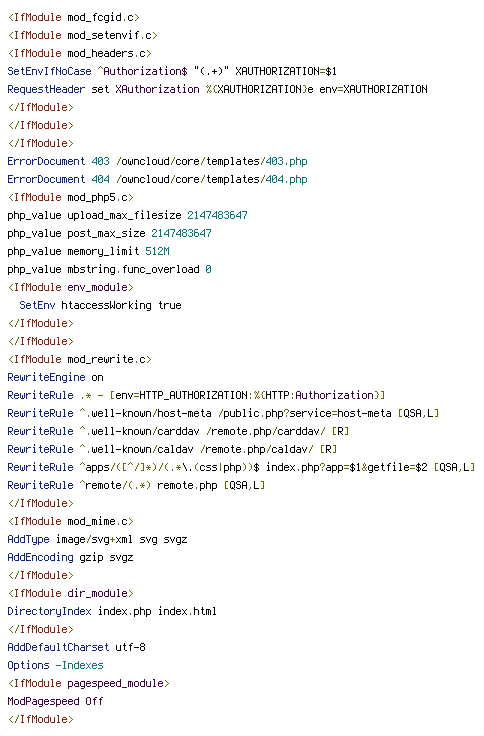Click the apps RewriteRule with getfile
This screenshot has height=736, width=484.
[241, 467]
